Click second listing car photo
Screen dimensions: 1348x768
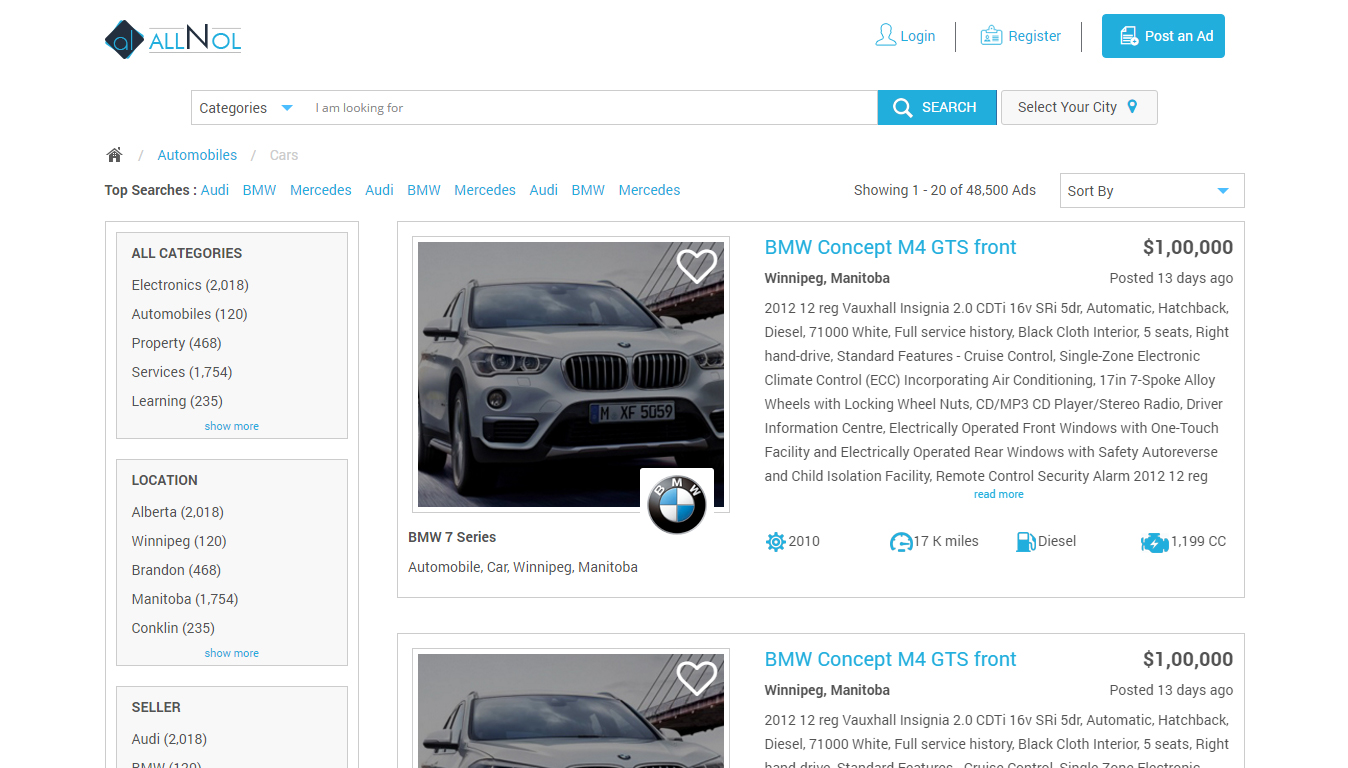coord(571,711)
